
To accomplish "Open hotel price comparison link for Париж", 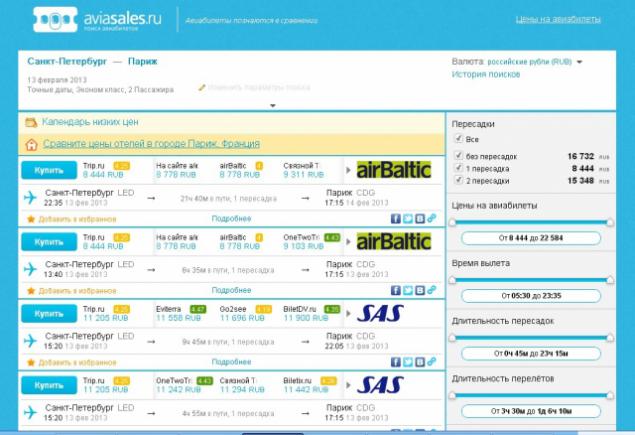I will coord(151,144).
